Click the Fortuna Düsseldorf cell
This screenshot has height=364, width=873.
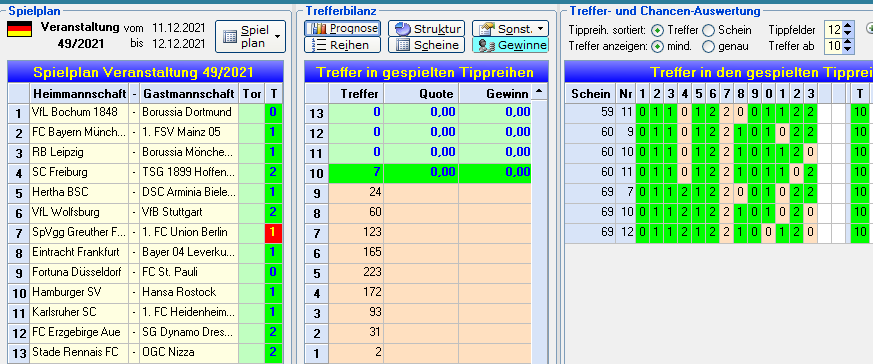pos(80,273)
